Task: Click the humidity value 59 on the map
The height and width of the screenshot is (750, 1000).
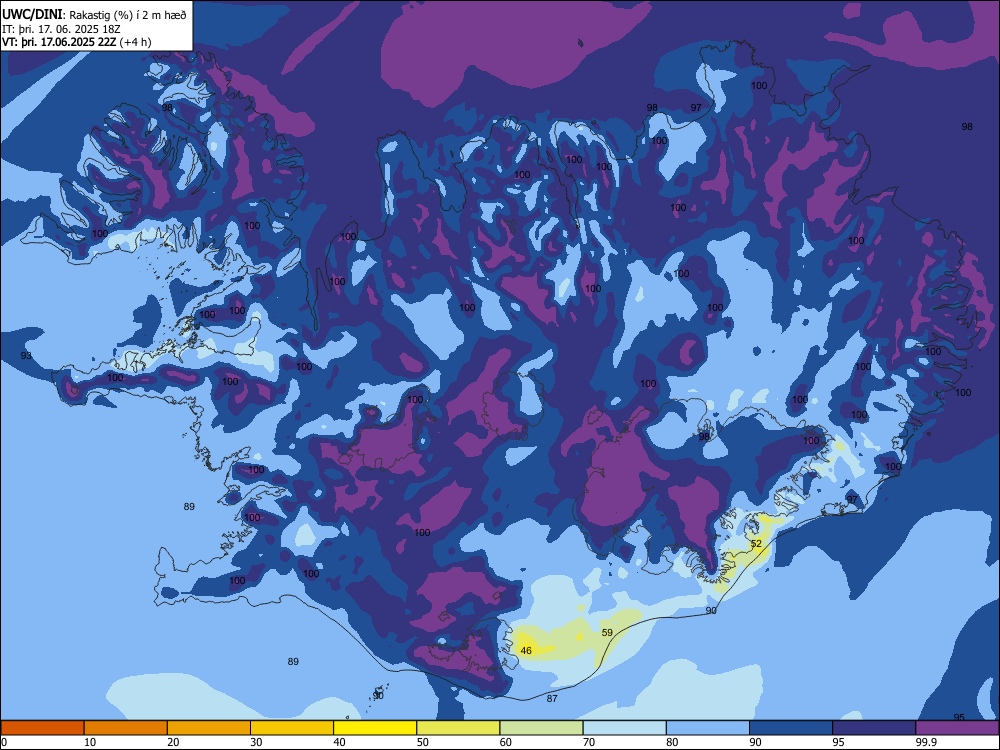Action: point(607,633)
